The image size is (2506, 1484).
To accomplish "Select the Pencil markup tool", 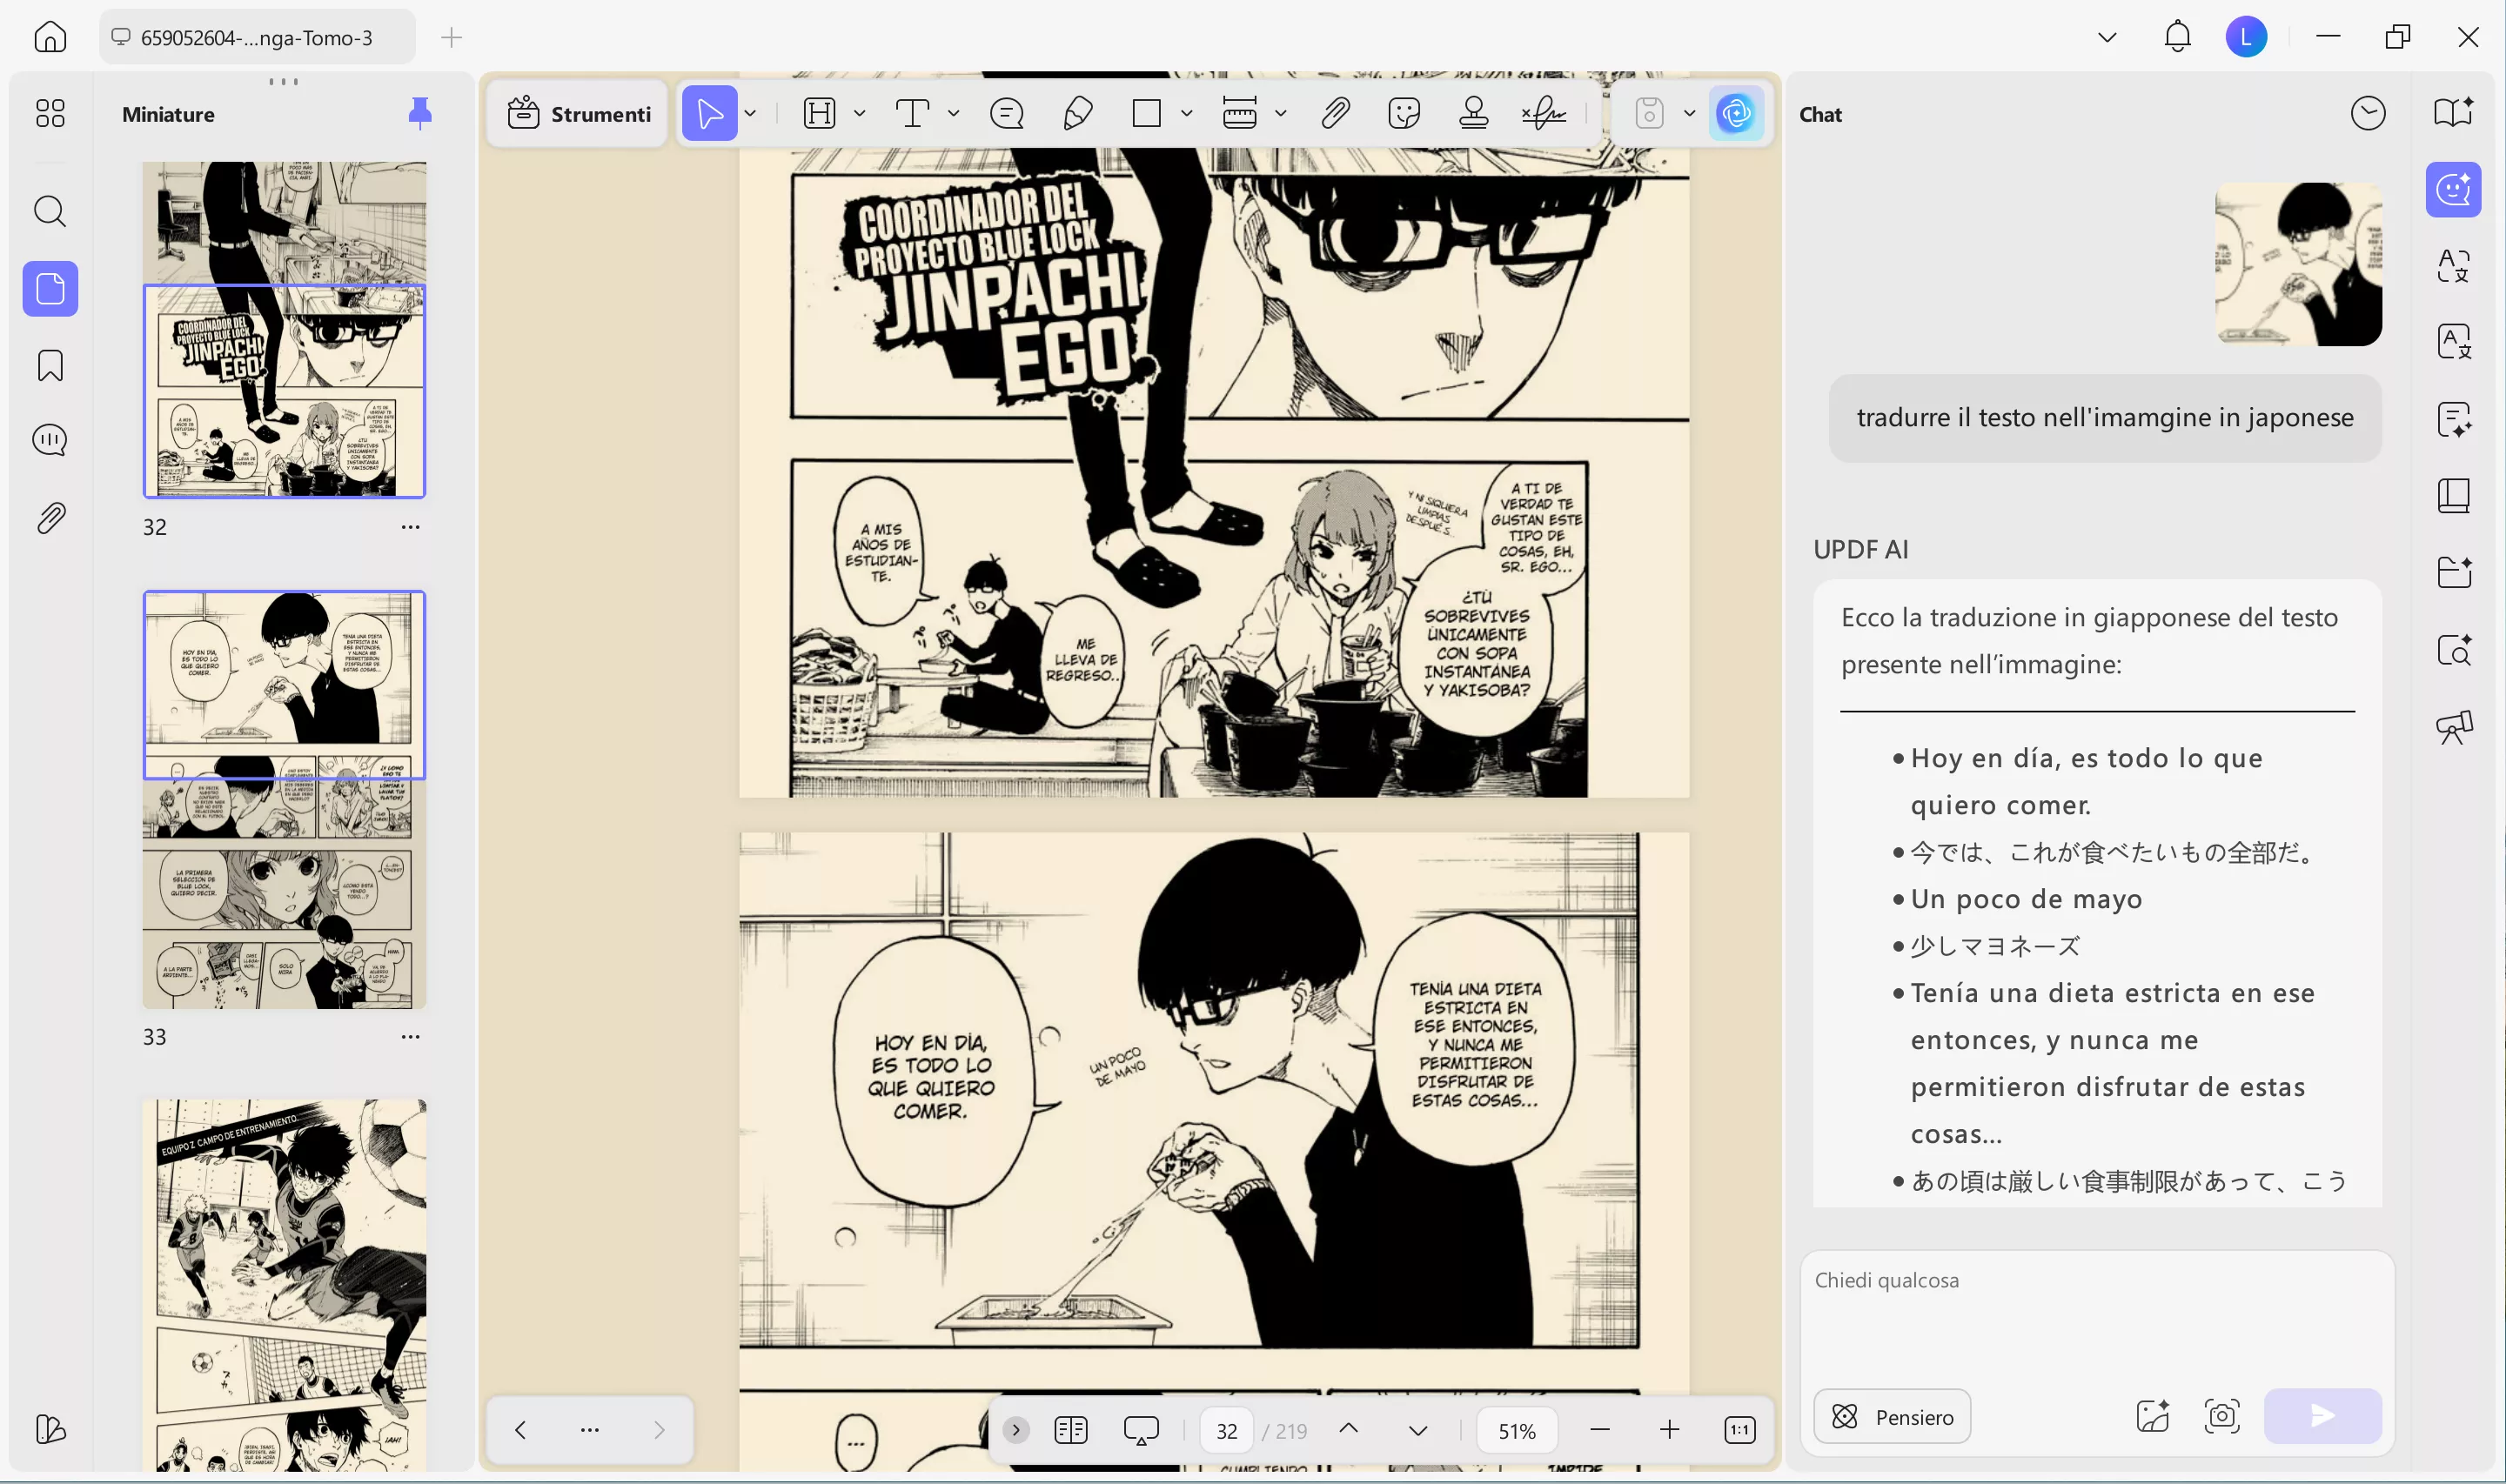I will (1077, 113).
